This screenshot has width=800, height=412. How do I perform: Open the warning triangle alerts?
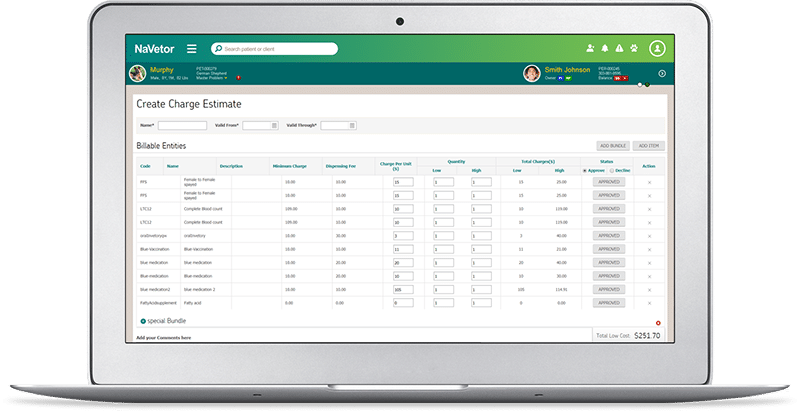pyautogui.click(x=619, y=48)
